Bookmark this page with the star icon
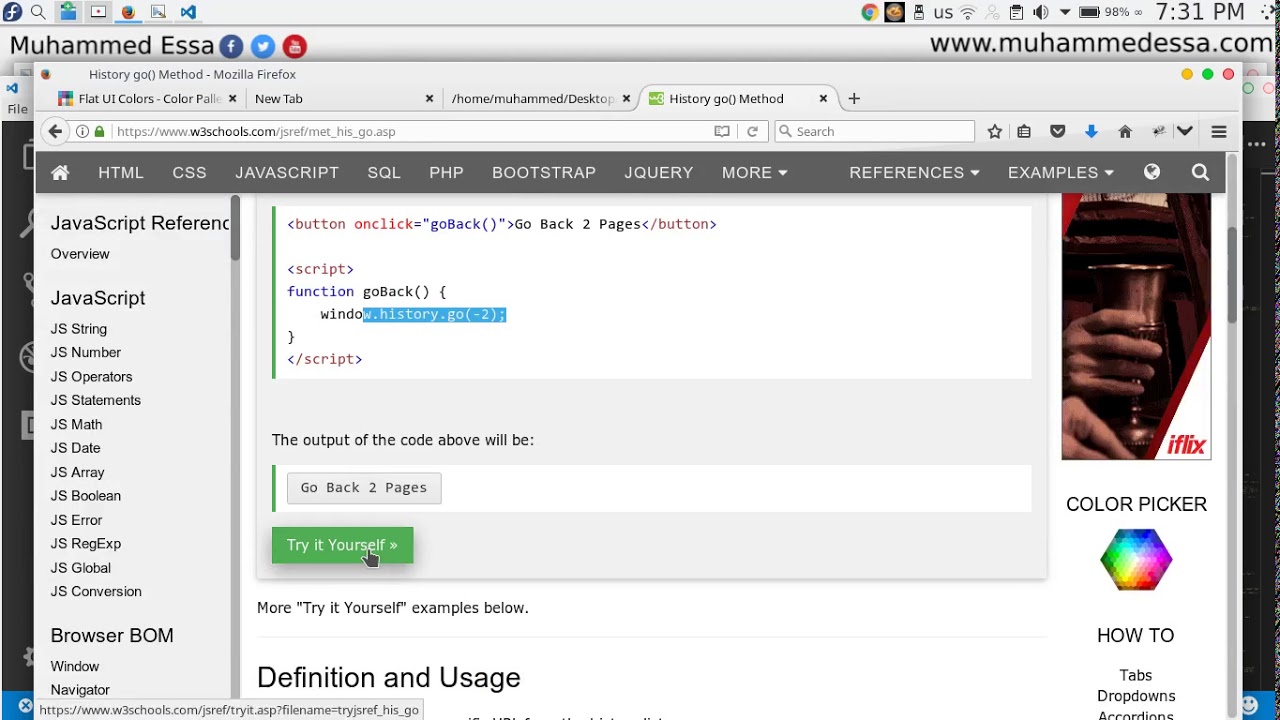The width and height of the screenshot is (1280, 720). [995, 132]
